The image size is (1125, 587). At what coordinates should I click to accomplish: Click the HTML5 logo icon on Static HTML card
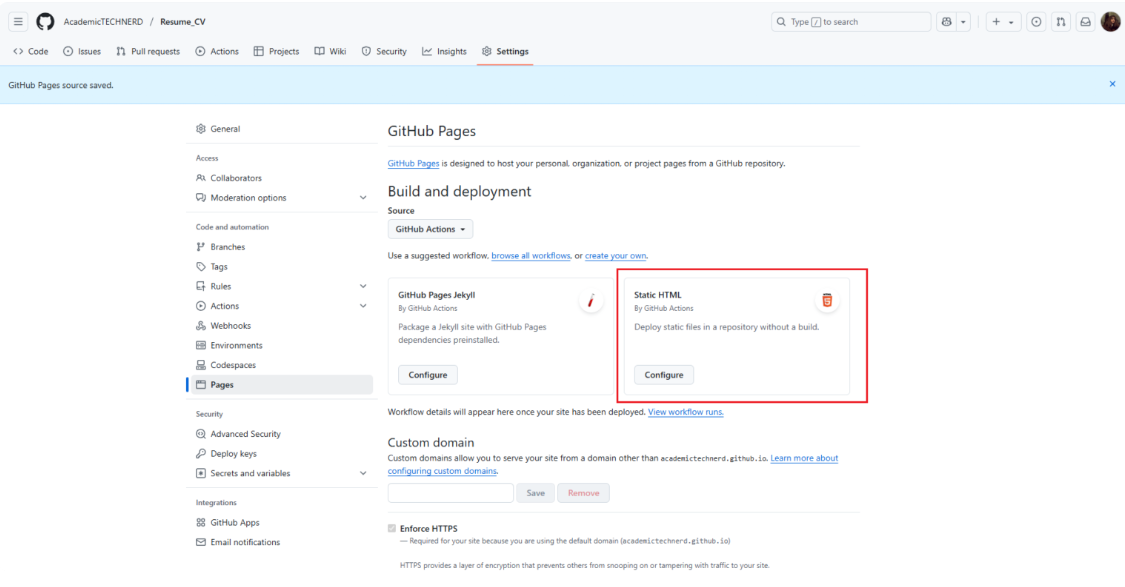pos(827,301)
